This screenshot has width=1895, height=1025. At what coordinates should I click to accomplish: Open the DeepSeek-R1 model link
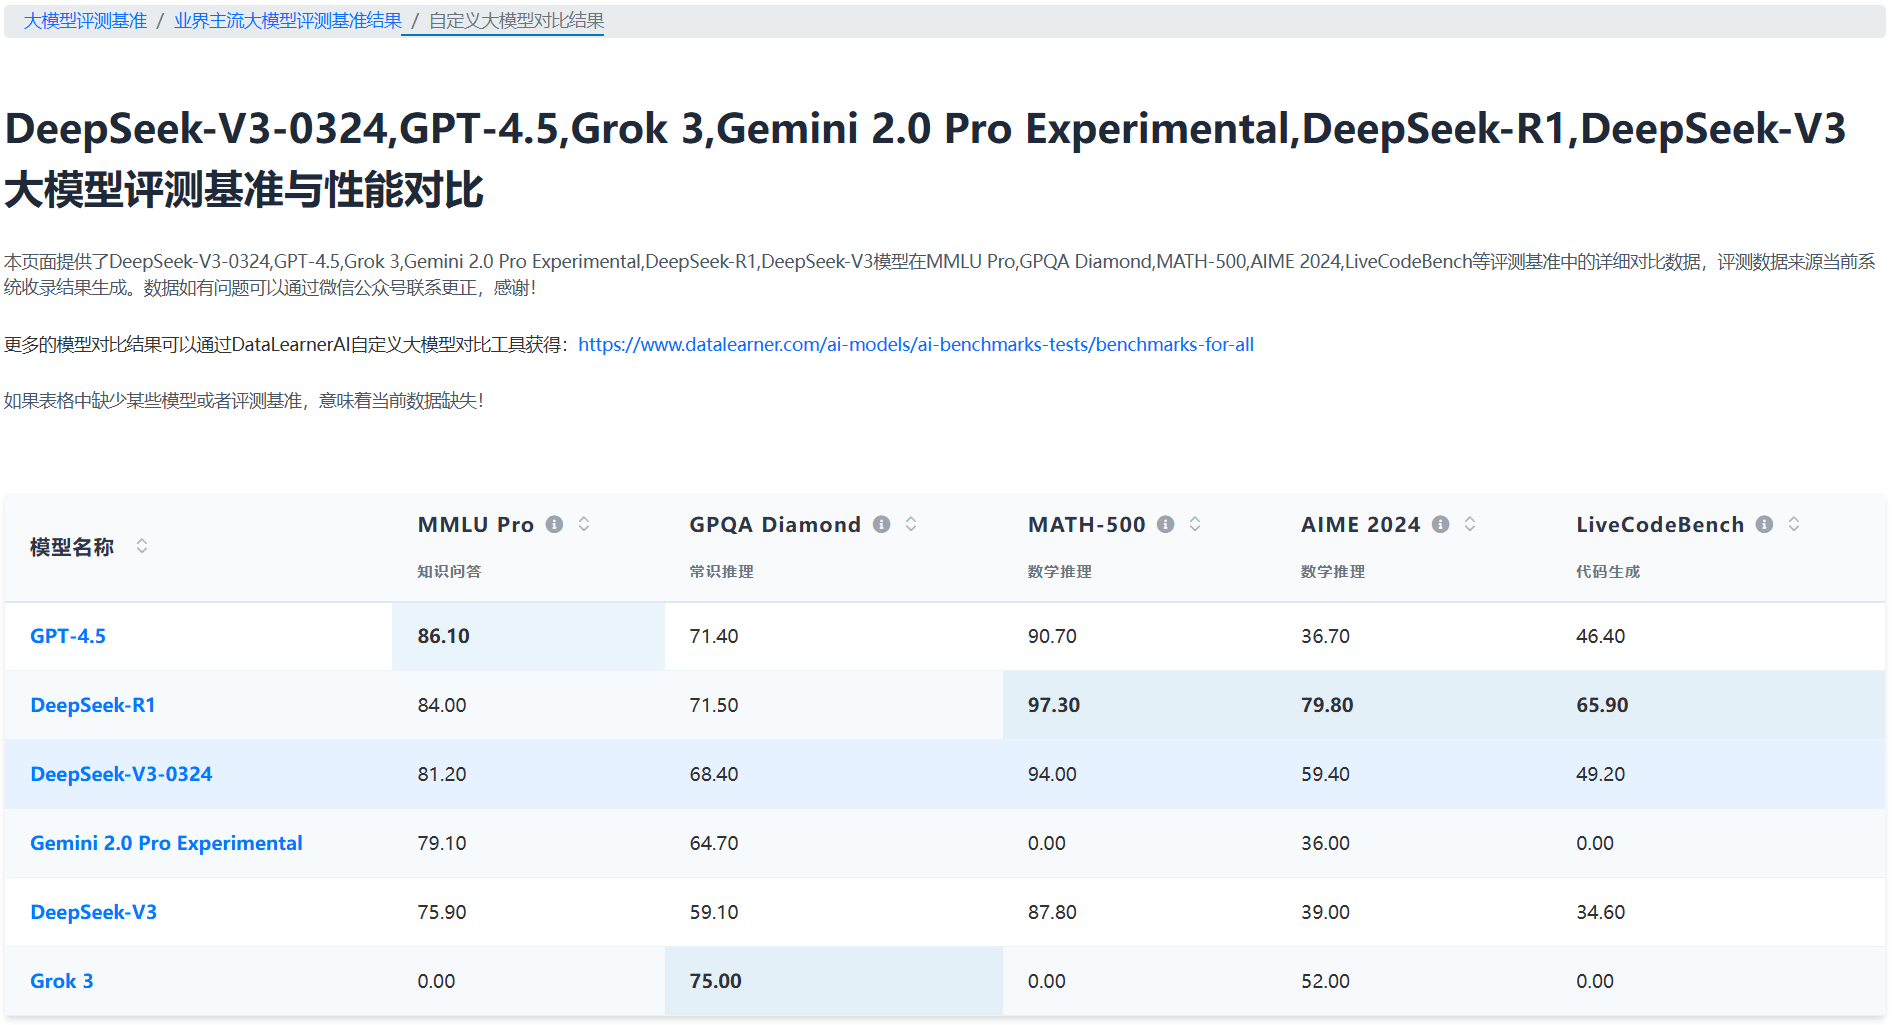(93, 705)
